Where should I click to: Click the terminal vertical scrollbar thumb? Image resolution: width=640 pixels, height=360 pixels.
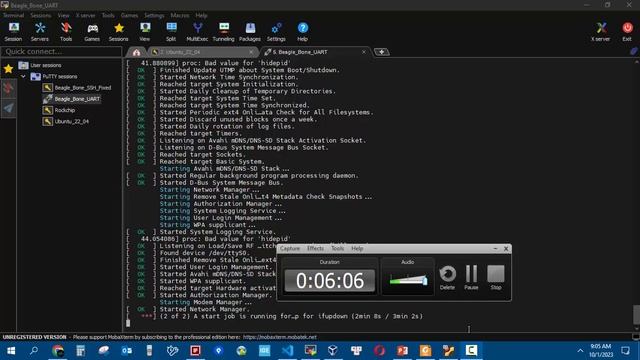636,314
